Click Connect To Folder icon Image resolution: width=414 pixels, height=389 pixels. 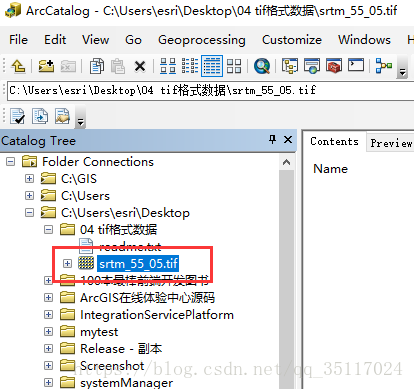[x=46, y=66]
